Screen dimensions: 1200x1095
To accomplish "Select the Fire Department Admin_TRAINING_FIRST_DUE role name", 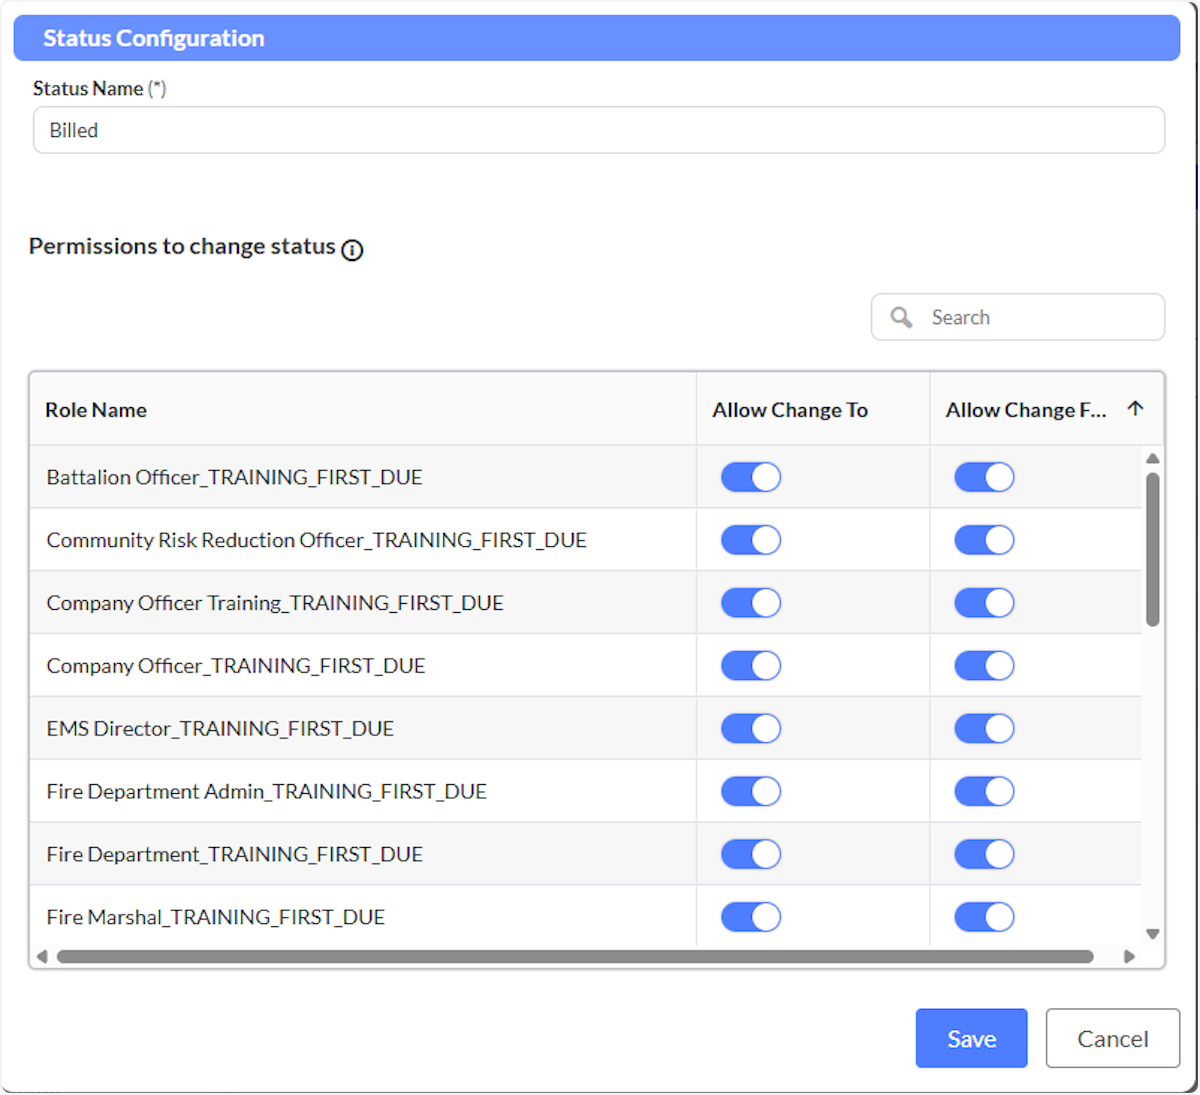I will (x=266, y=791).
